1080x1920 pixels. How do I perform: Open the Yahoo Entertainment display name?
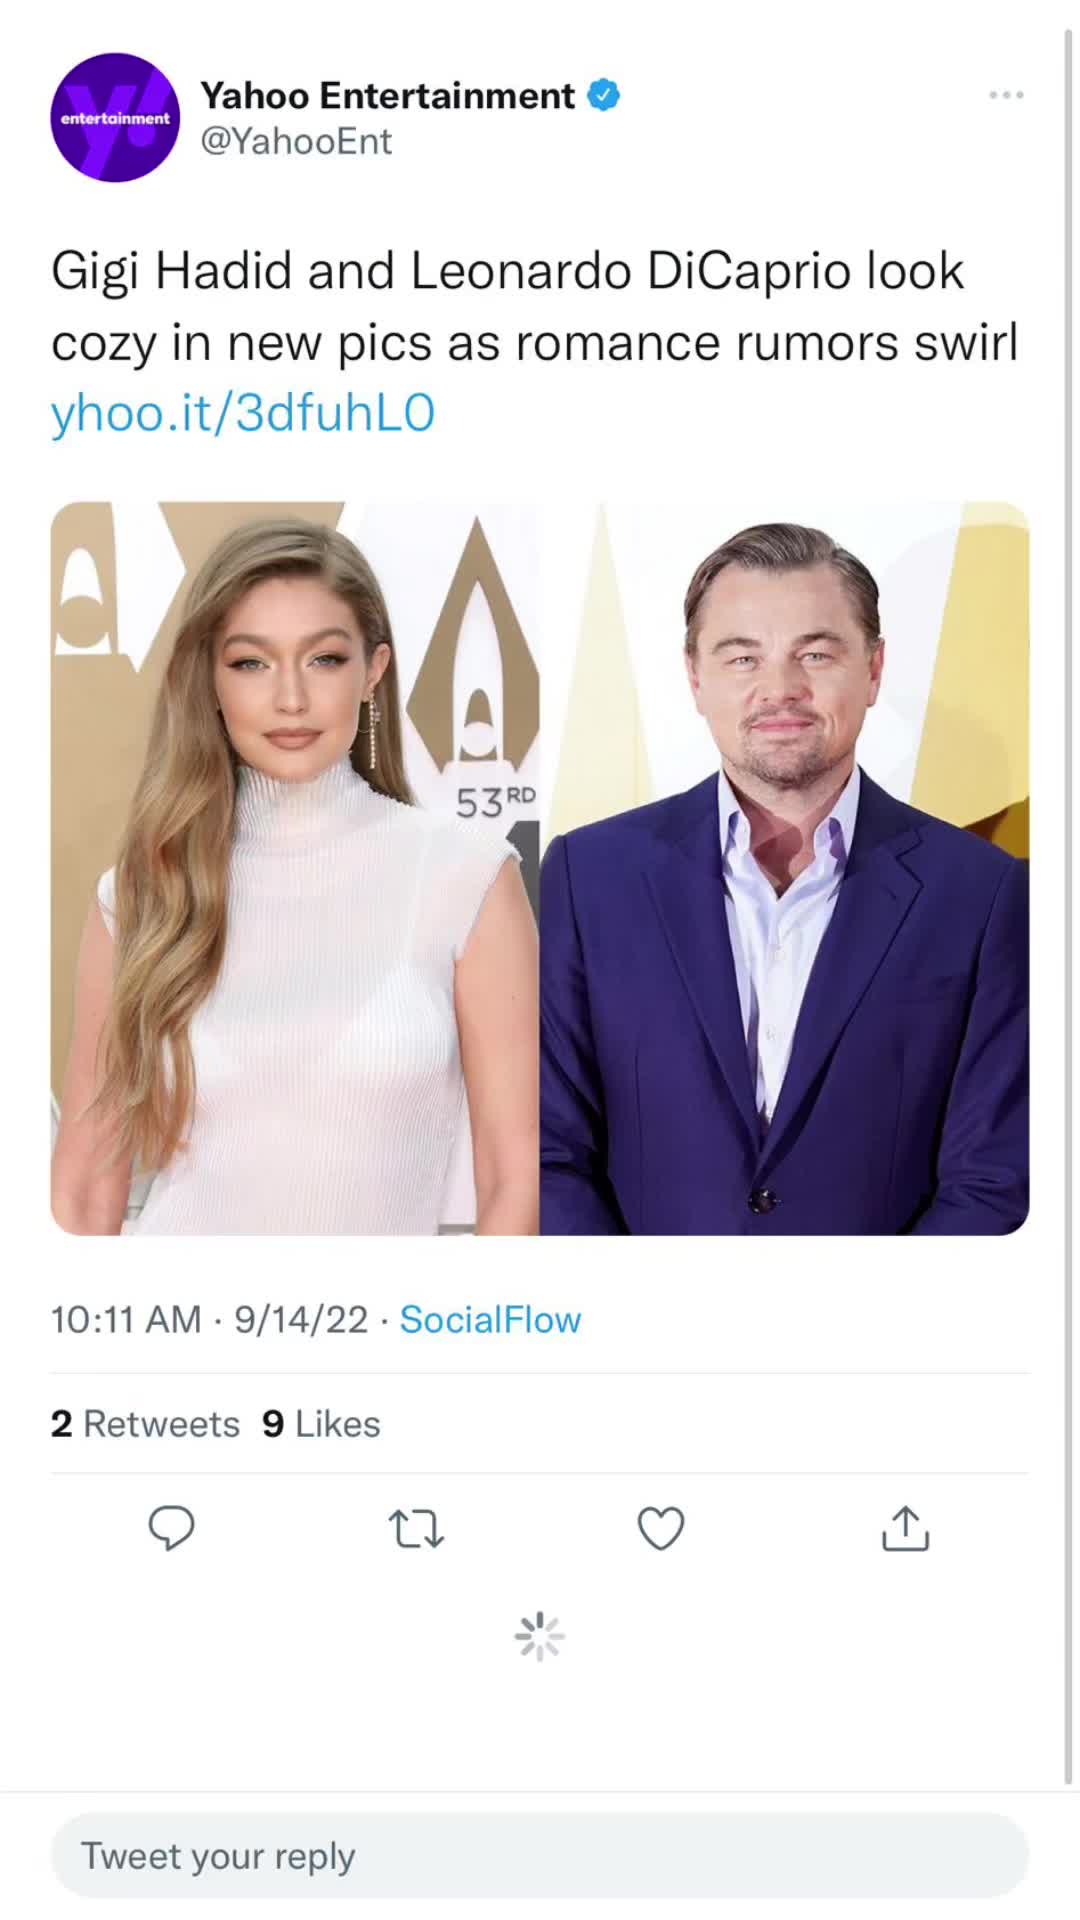click(x=388, y=96)
